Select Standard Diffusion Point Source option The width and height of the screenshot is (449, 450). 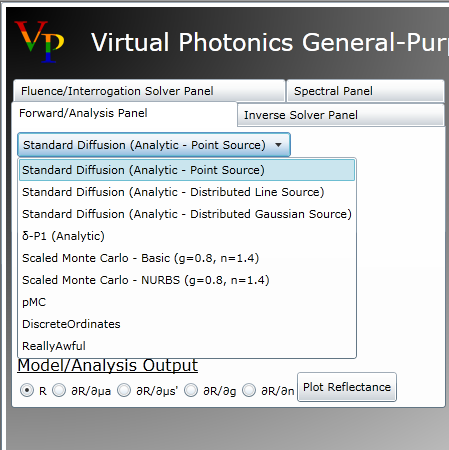[x=187, y=170]
